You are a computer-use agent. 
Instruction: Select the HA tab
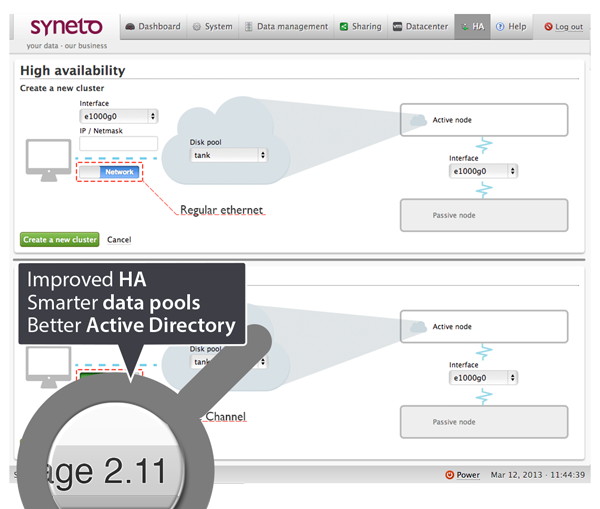pyautogui.click(x=472, y=27)
